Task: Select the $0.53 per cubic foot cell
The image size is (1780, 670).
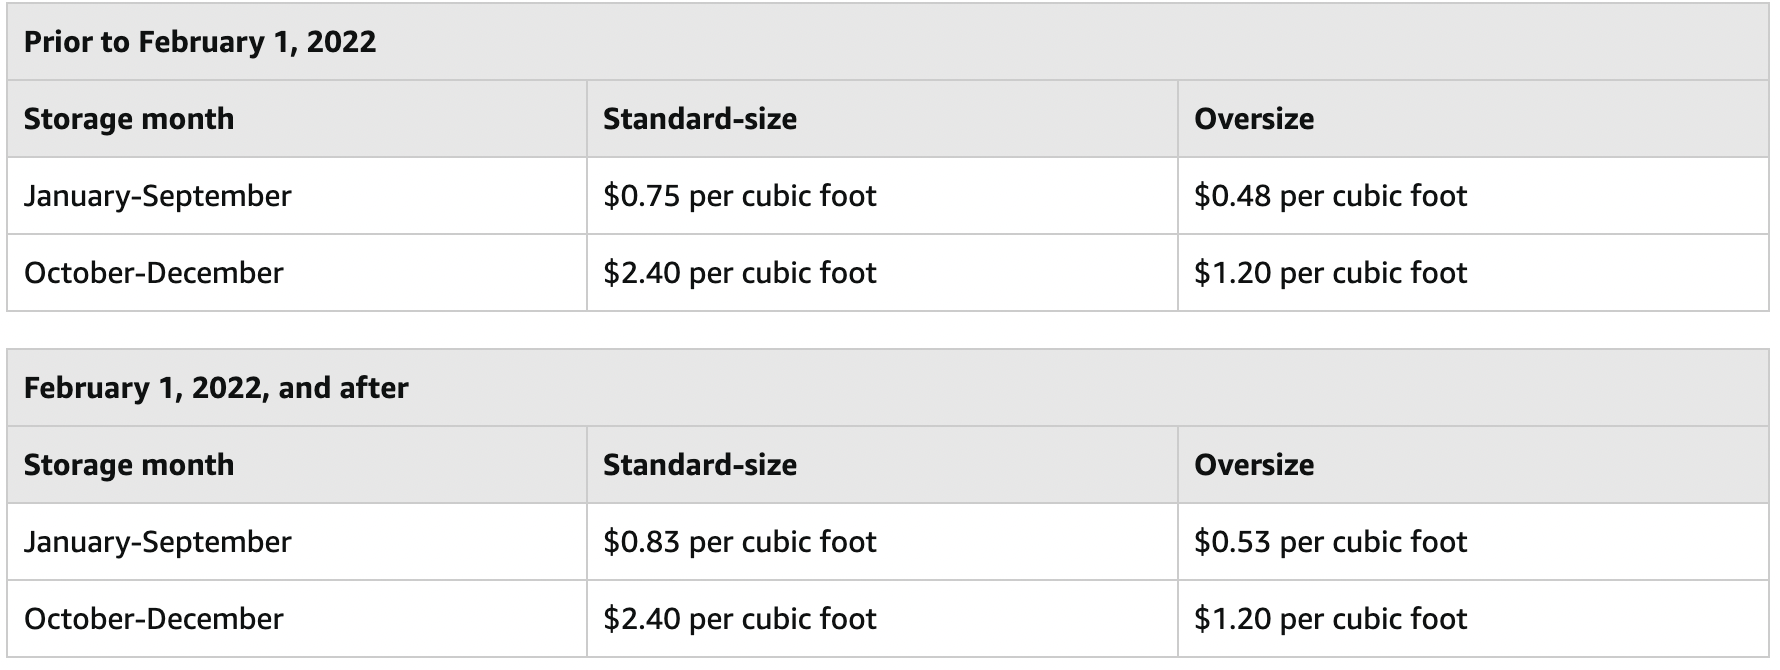Action: tap(1330, 542)
